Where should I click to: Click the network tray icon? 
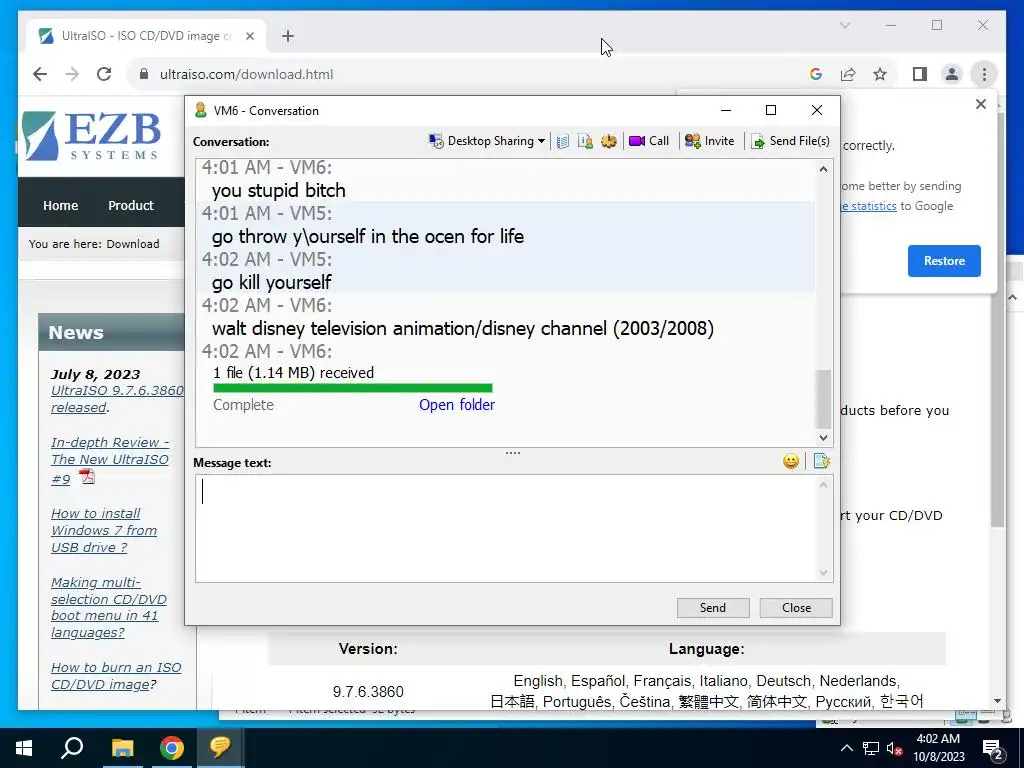tap(871, 748)
